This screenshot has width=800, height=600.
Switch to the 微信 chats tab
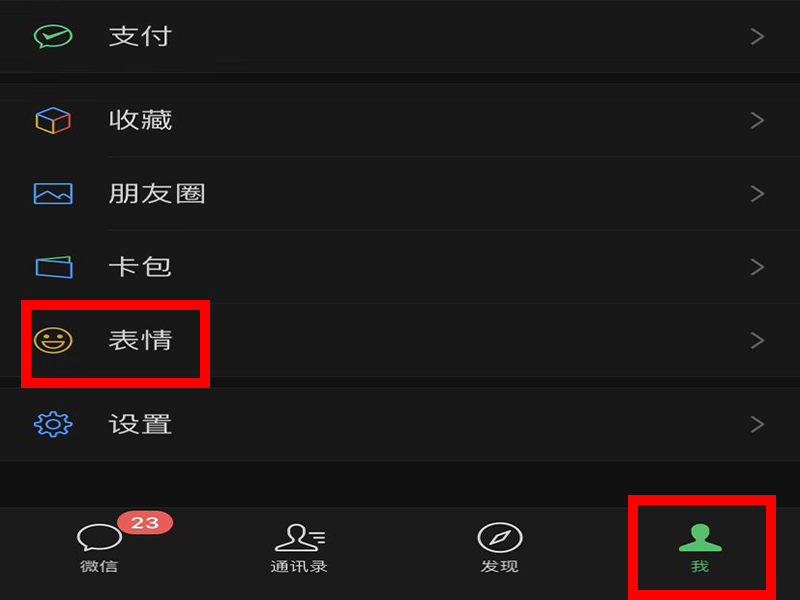tap(99, 548)
